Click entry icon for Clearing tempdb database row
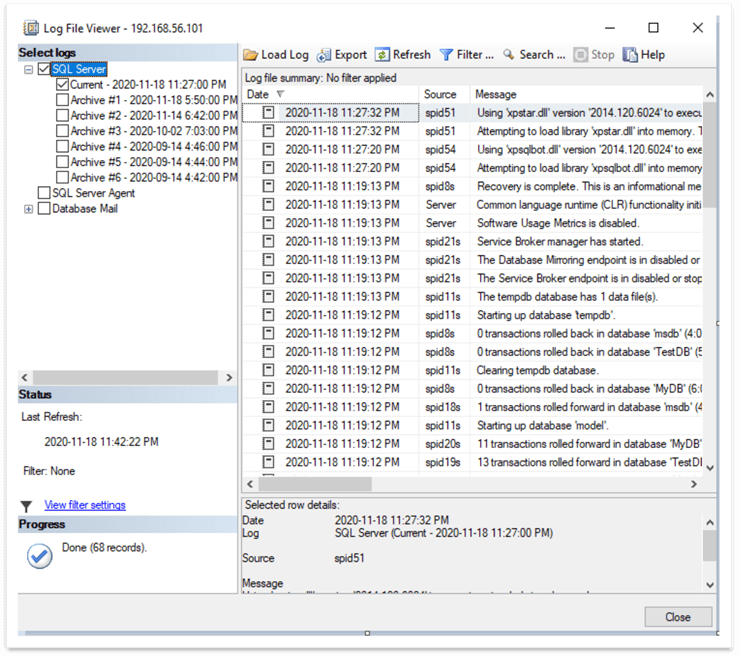 tap(269, 370)
